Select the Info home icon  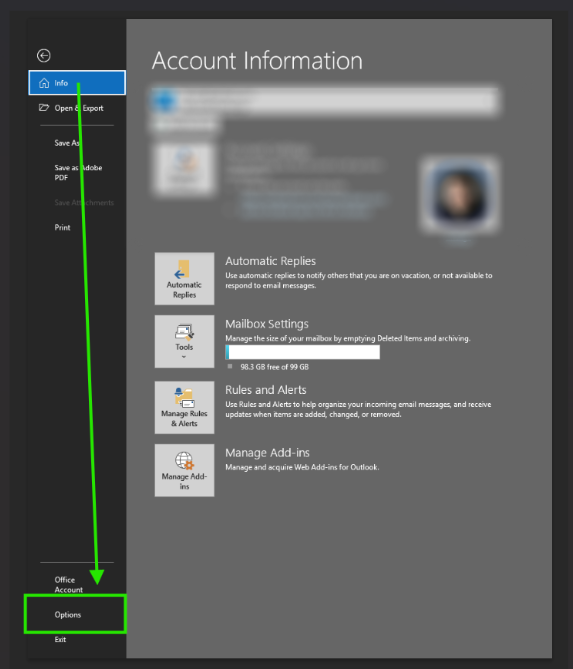coord(44,83)
